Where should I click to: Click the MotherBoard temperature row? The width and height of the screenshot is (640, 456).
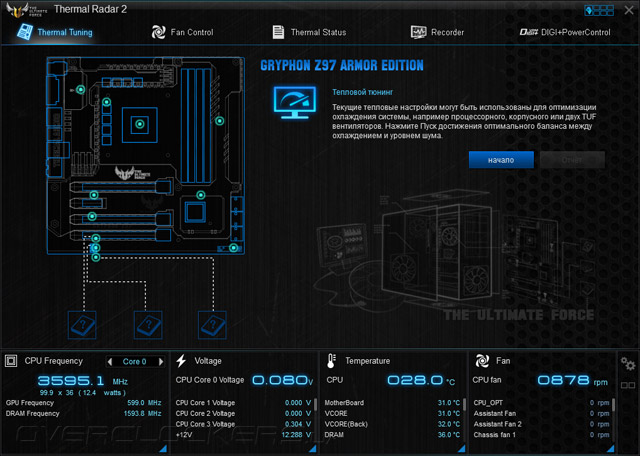pyautogui.click(x=392, y=403)
